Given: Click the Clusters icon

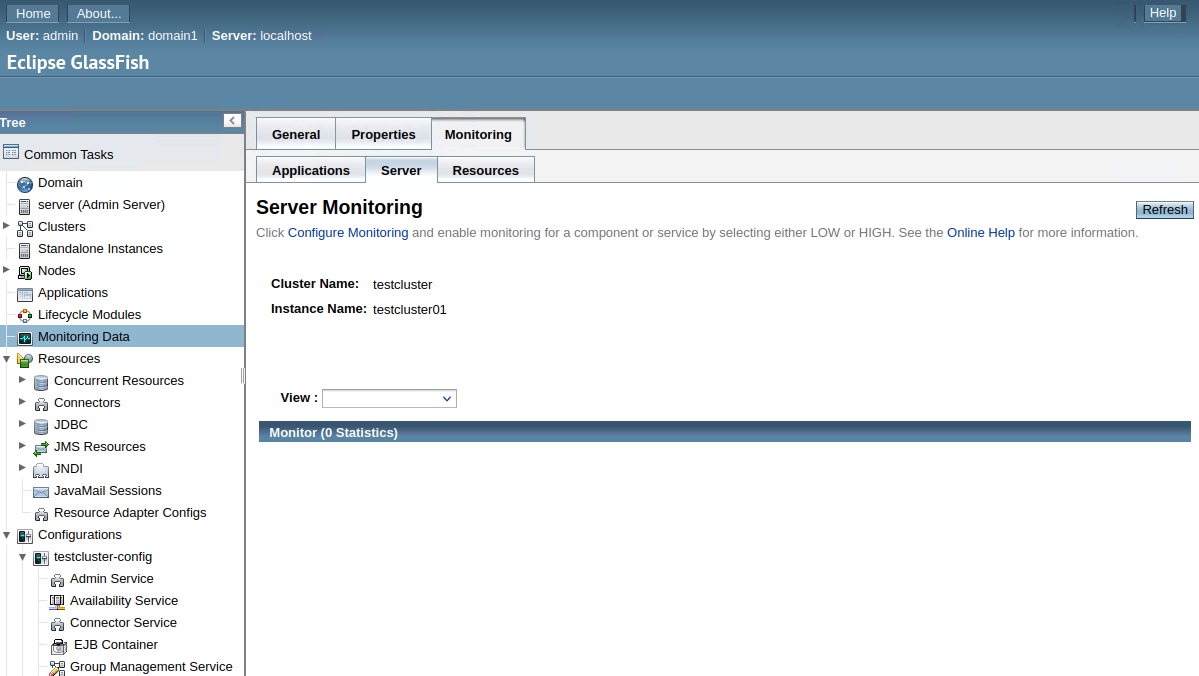Looking at the screenshot, I should tap(24, 228).
